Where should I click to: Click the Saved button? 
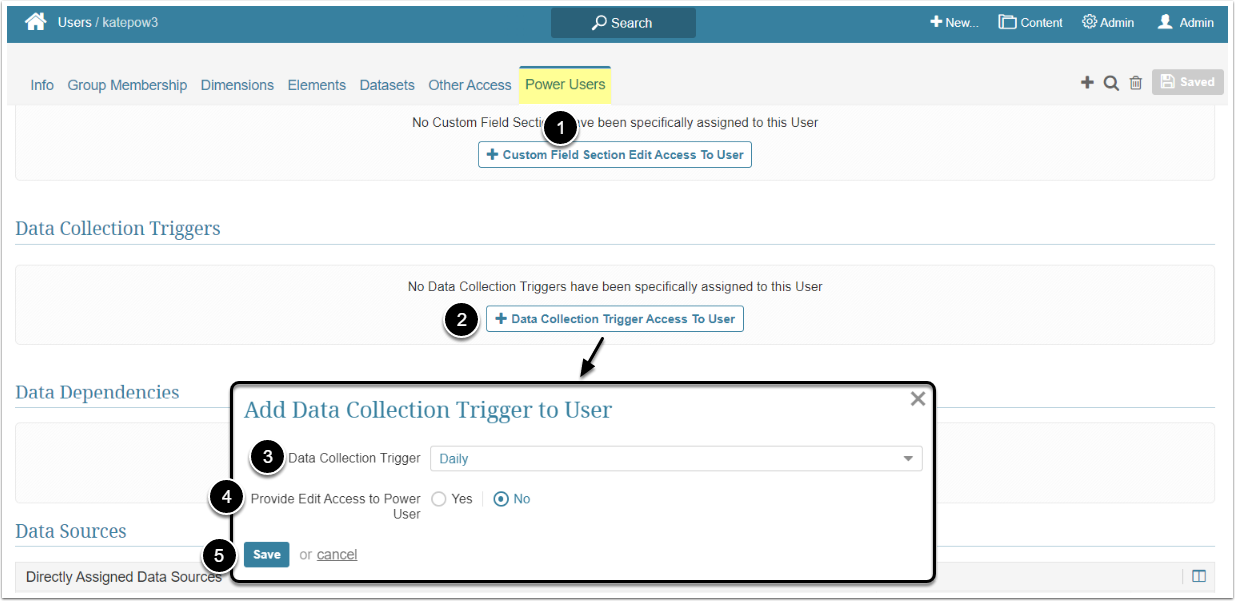click(1187, 82)
